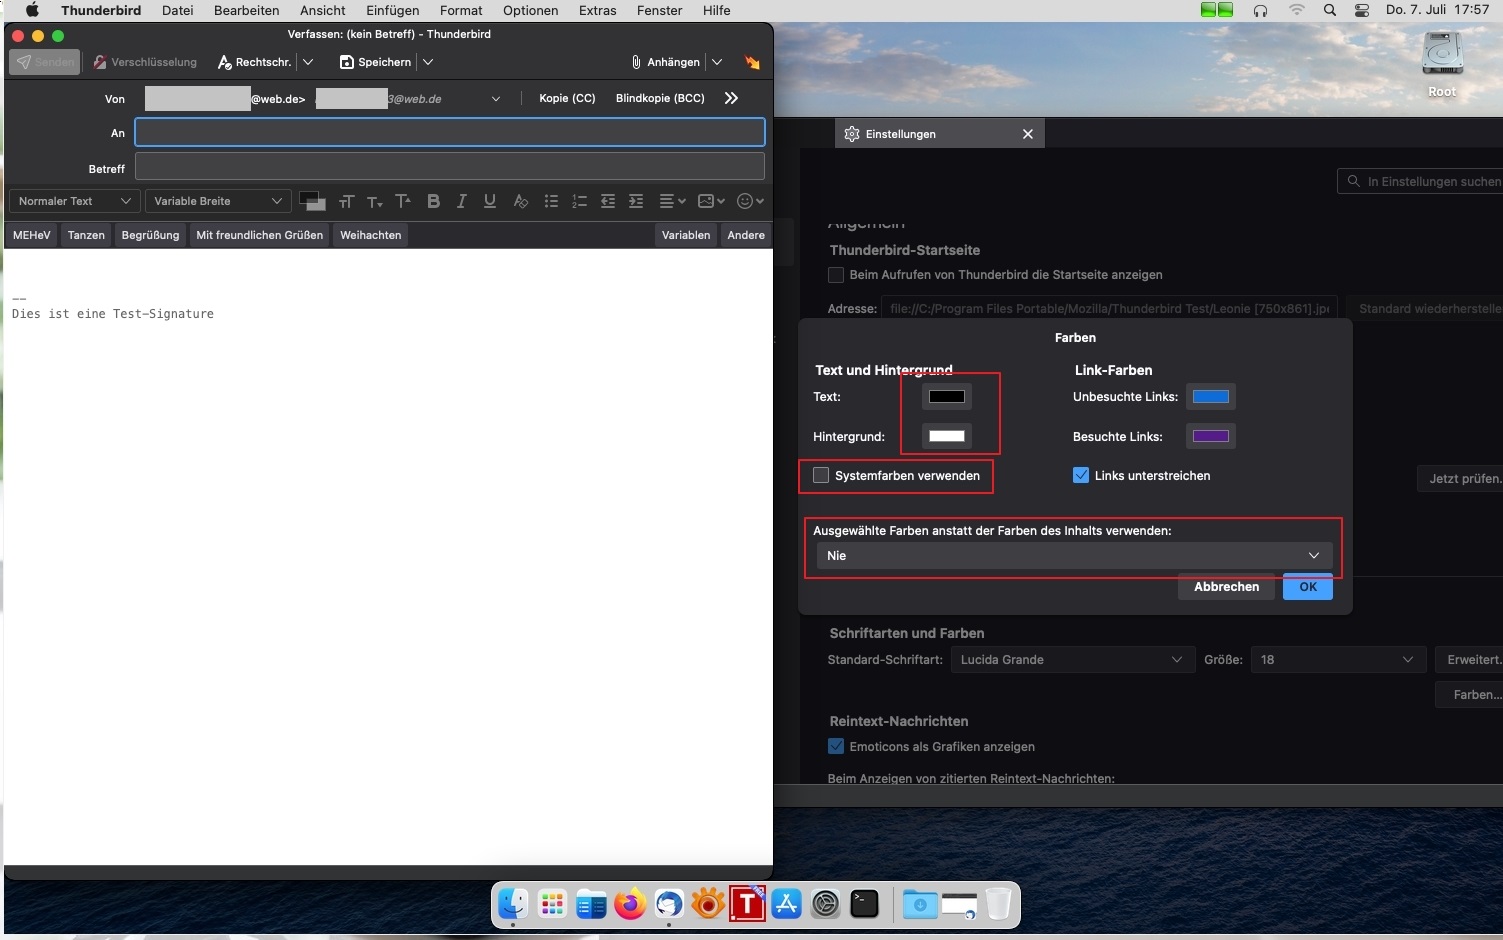Image resolution: width=1503 pixels, height=940 pixels.
Task: Open the Datei menu
Action: 177,10
